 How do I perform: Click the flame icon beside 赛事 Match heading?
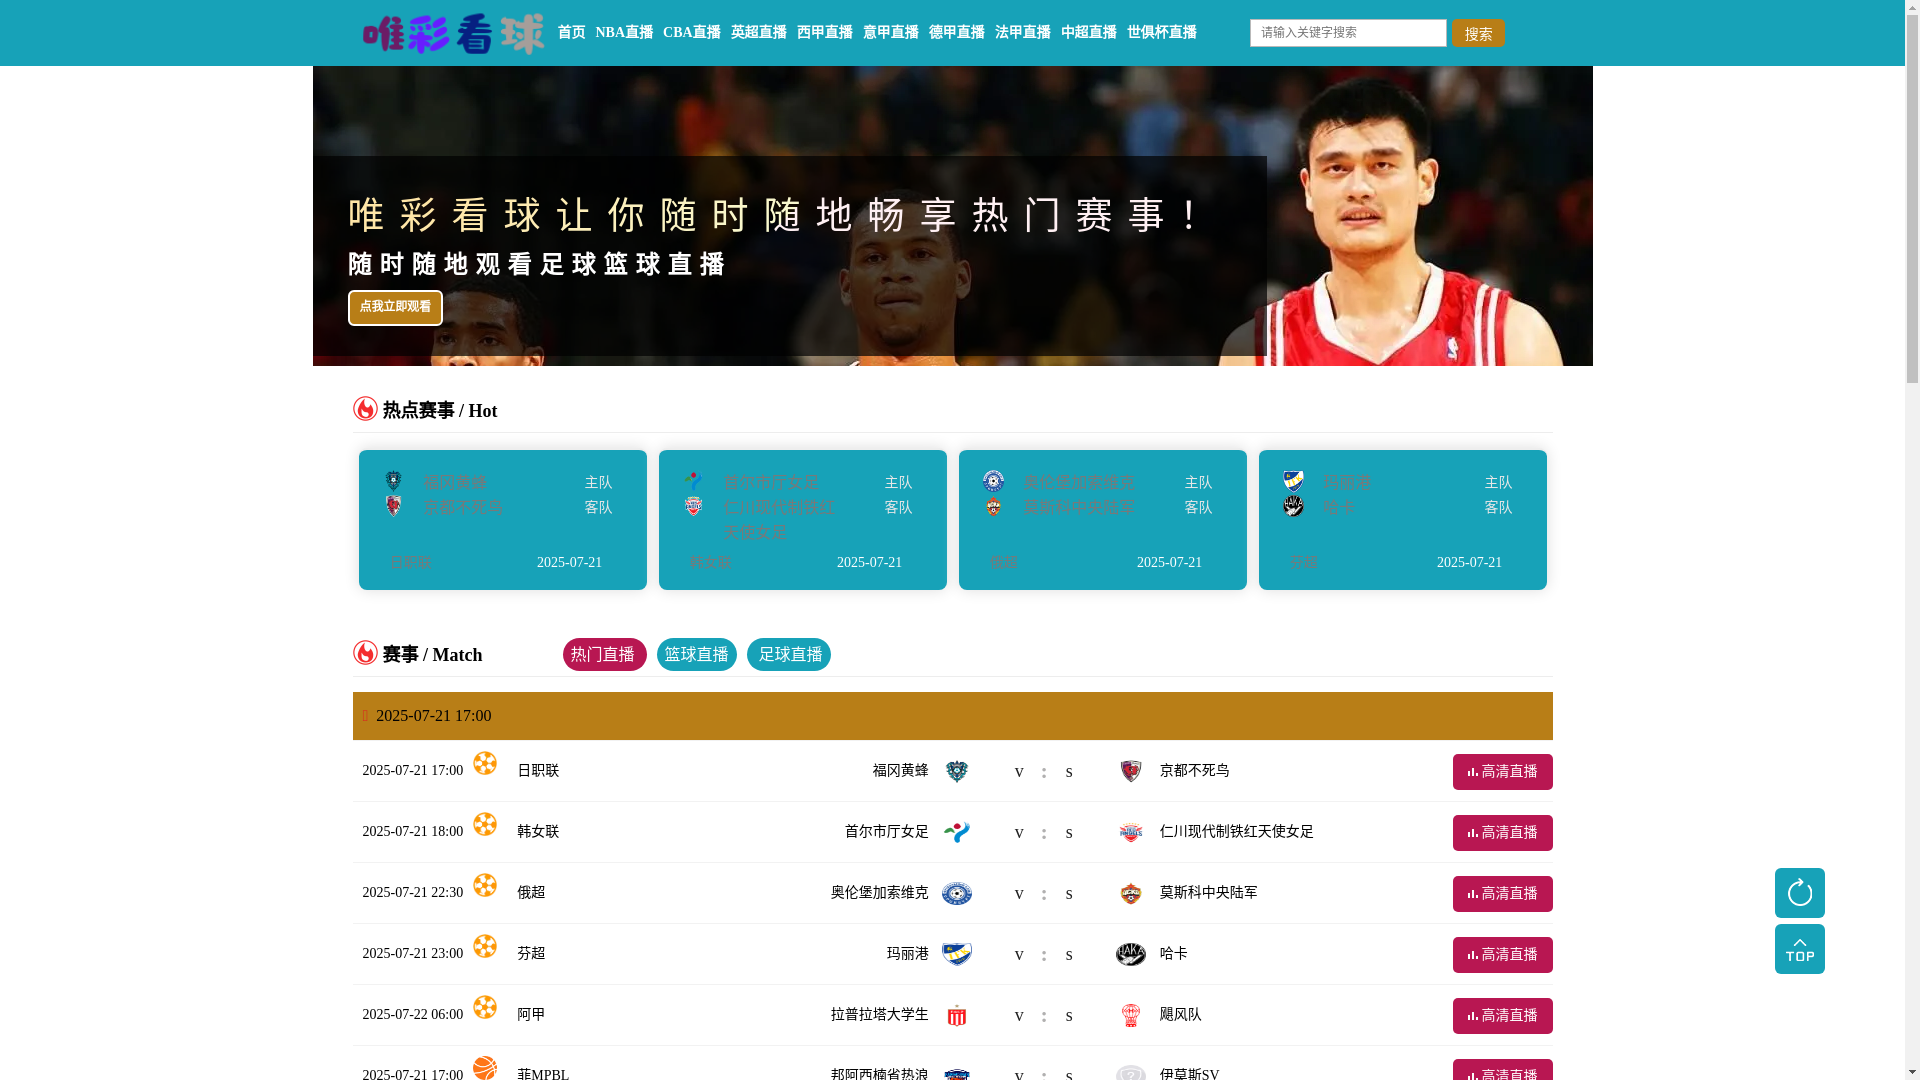tap(365, 653)
